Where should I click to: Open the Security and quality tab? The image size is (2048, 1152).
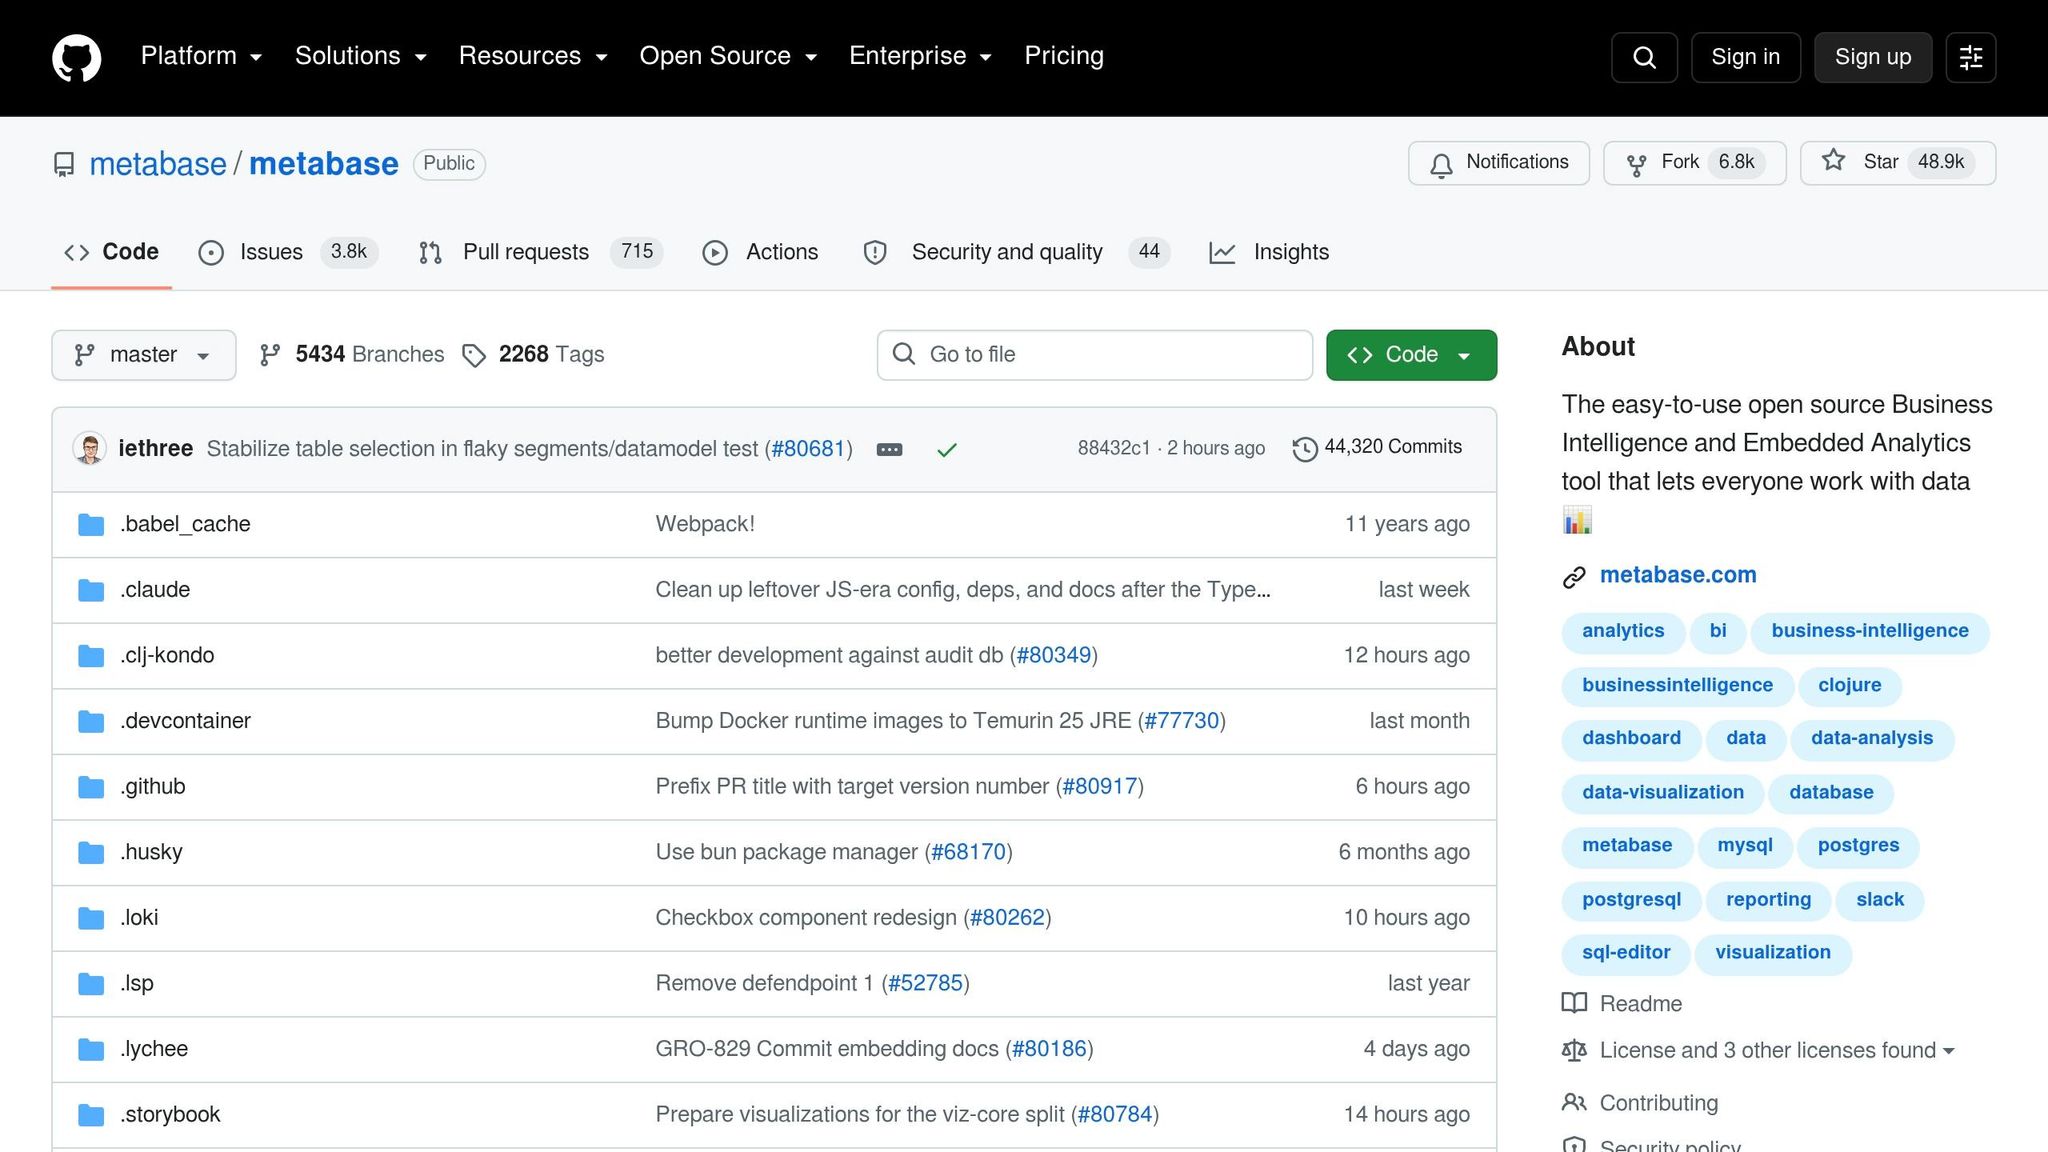pos(1016,252)
